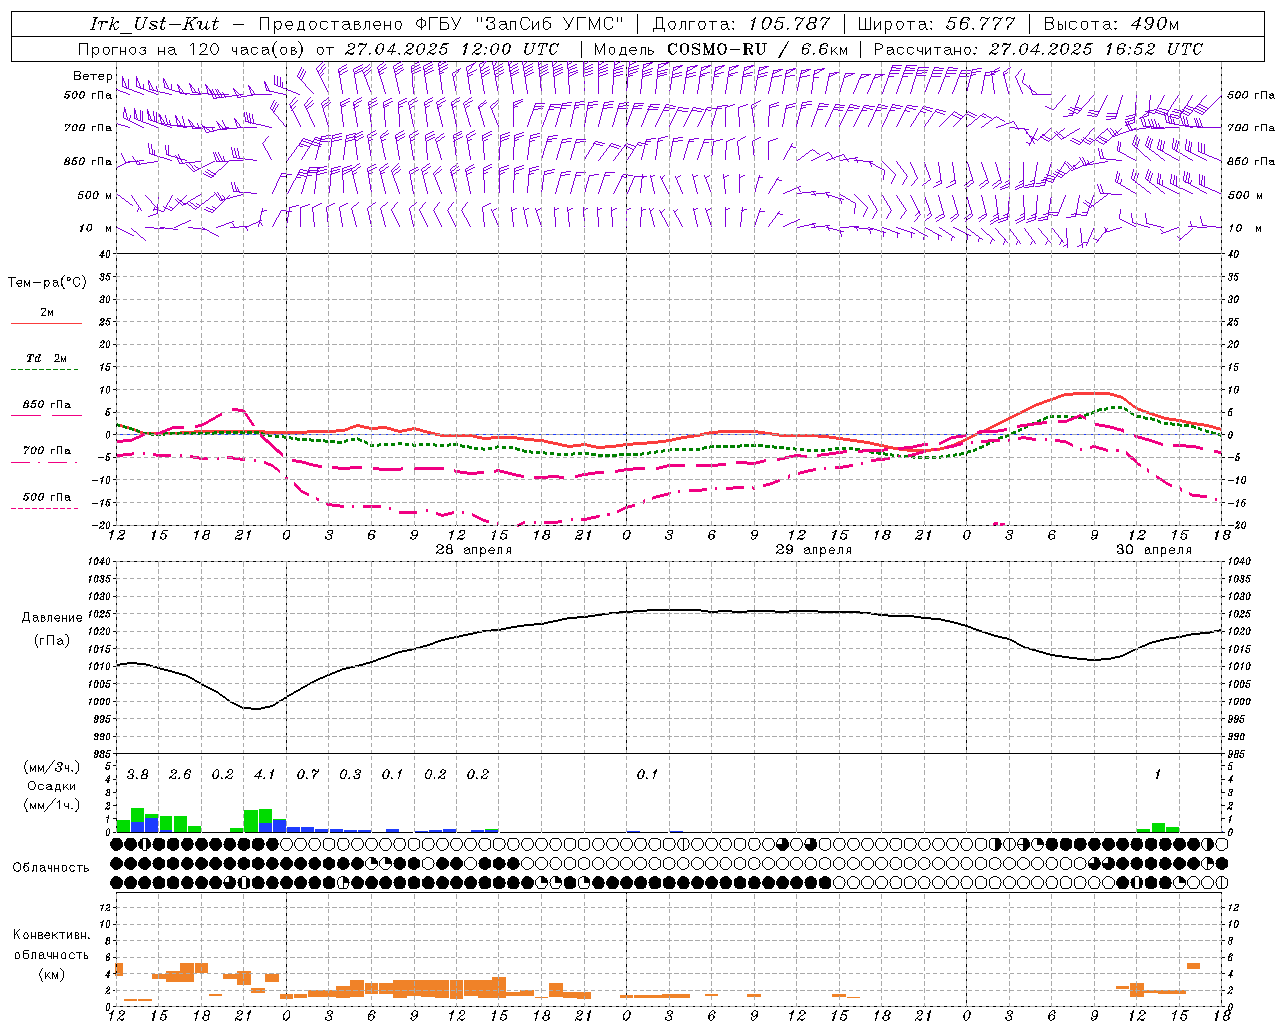1280x1024 pixels.
Task: Click the 0.3 precipitation total
Action: click(x=350, y=775)
